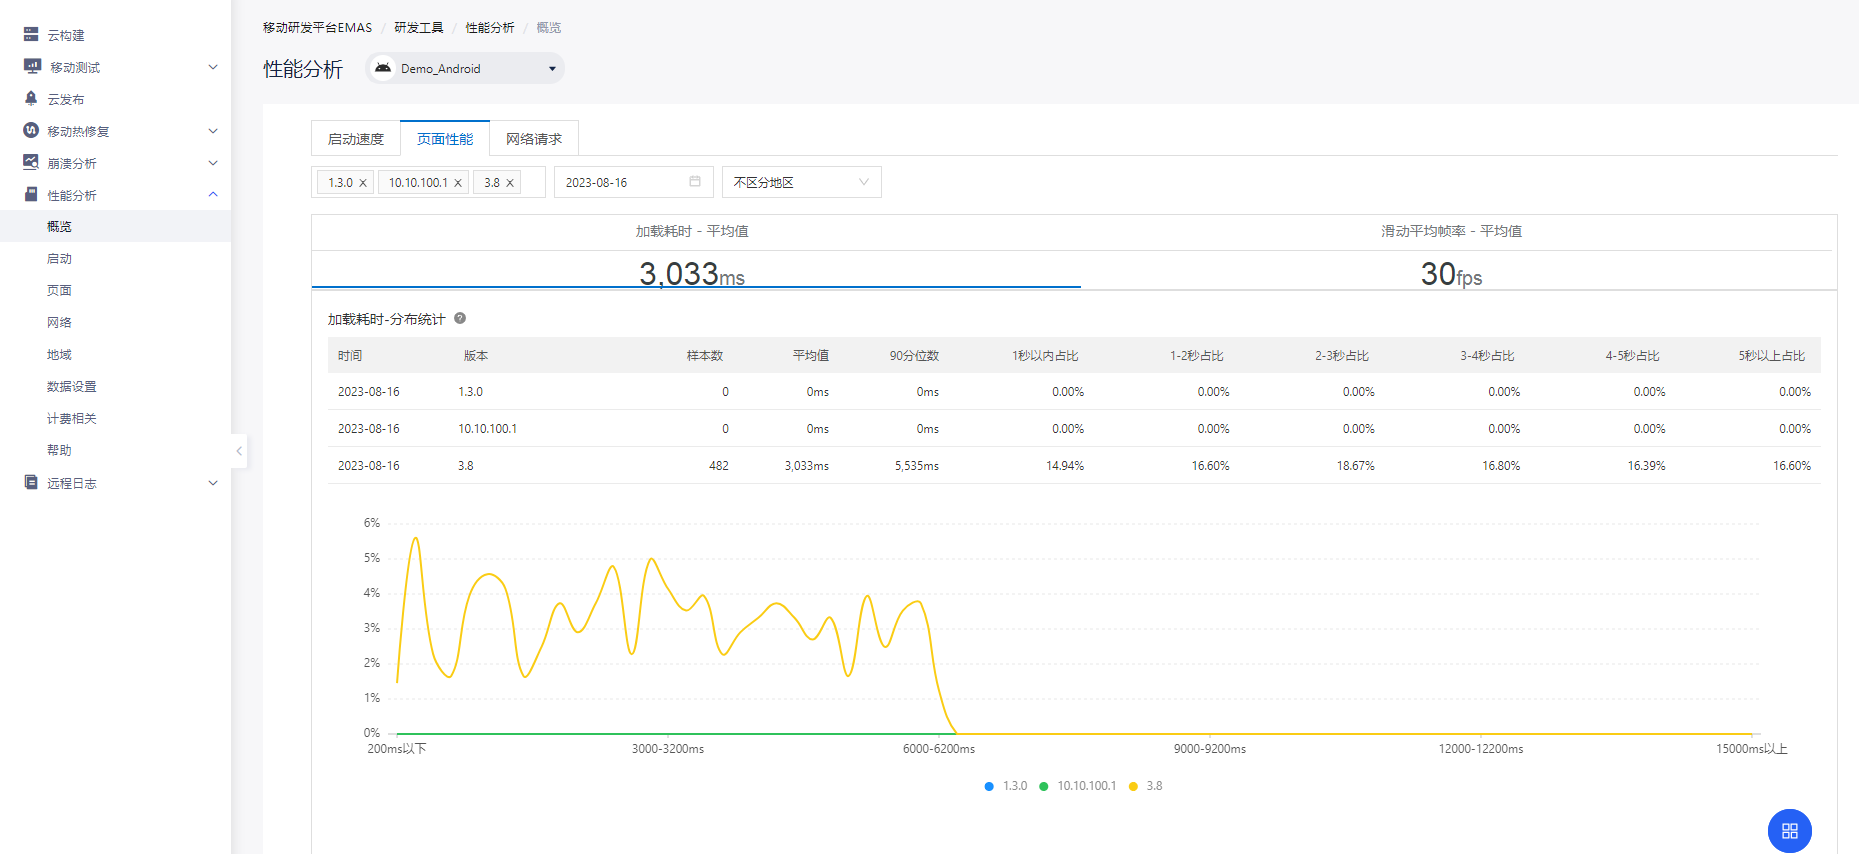The width and height of the screenshot is (1859, 854).
Task: Switch to the 网络请求 tab
Action: coord(534,139)
